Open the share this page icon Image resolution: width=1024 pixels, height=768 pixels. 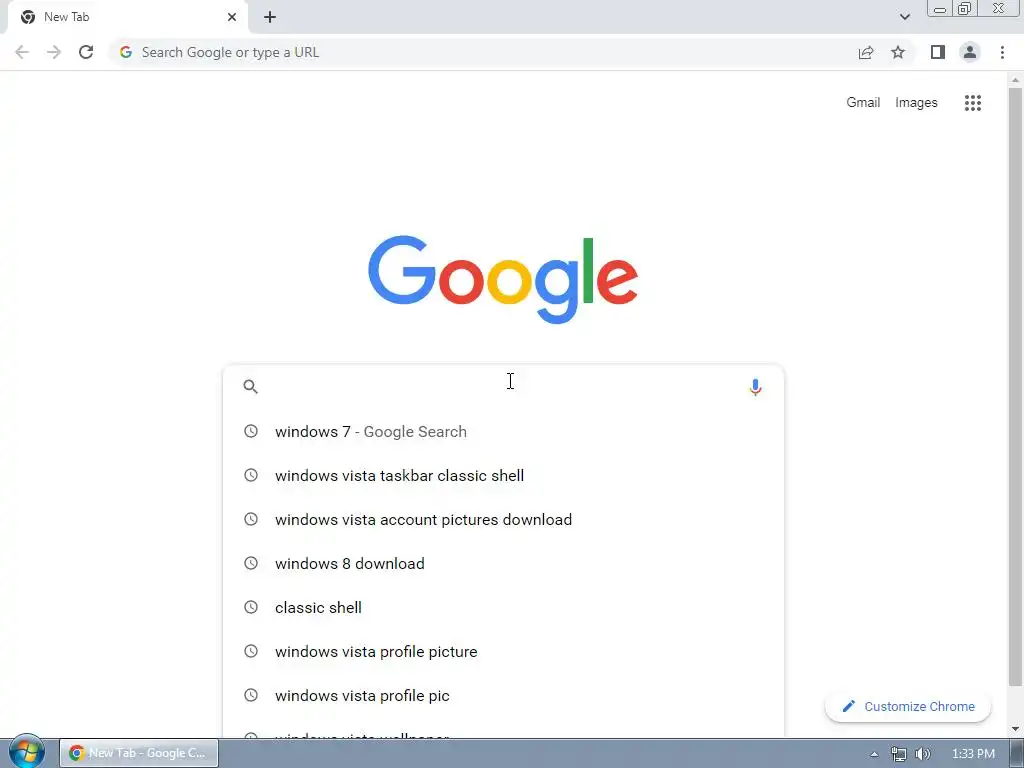point(866,52)
